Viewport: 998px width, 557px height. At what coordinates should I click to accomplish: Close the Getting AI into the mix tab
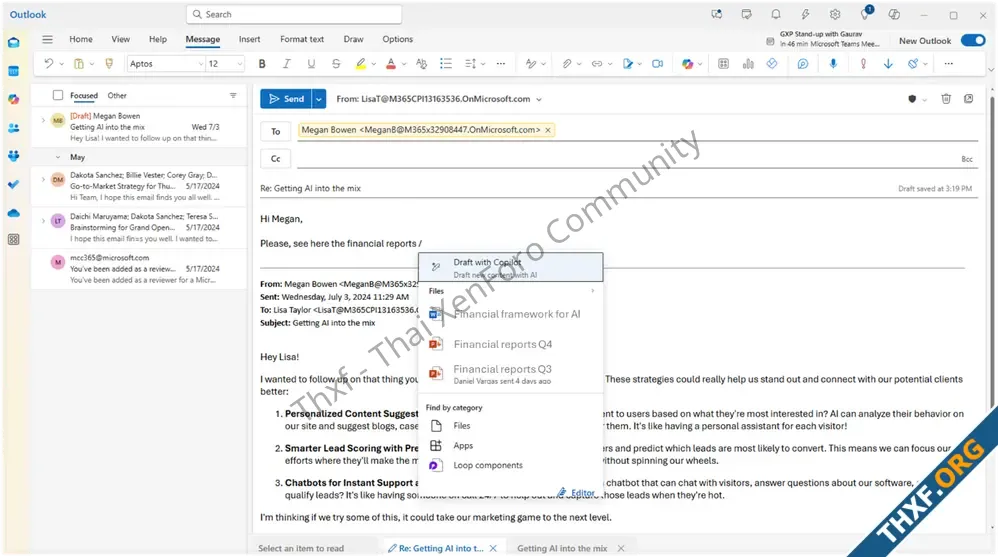[621, 548]
